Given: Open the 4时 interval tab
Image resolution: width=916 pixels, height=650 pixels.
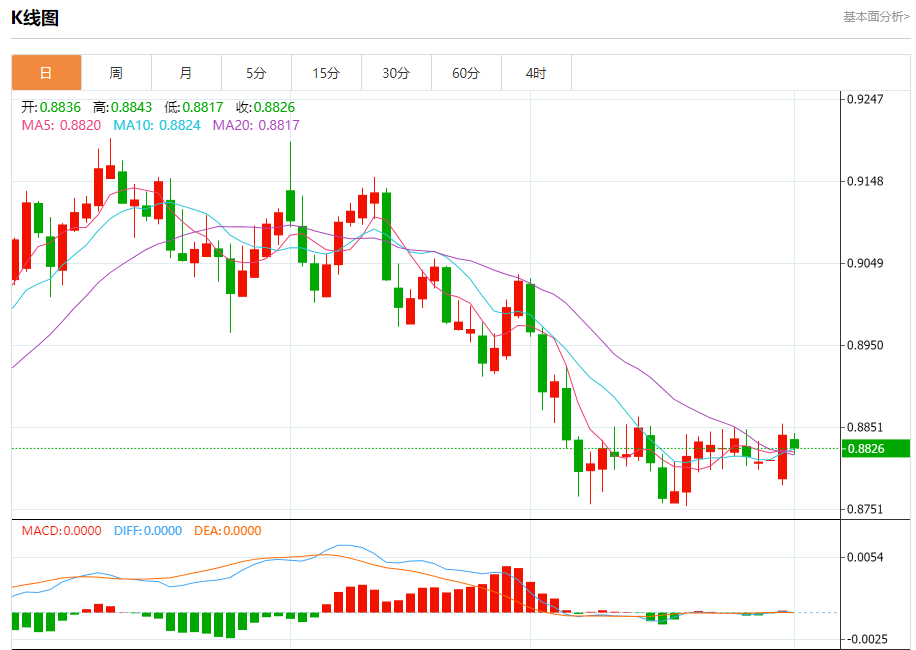Looking at the screenshot, I should pos(536,73).
